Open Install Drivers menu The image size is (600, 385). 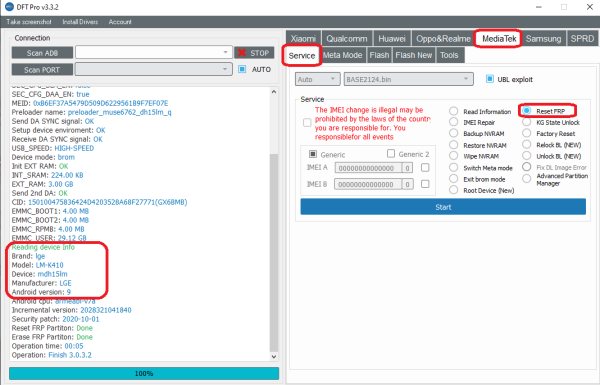coord(80,22)
